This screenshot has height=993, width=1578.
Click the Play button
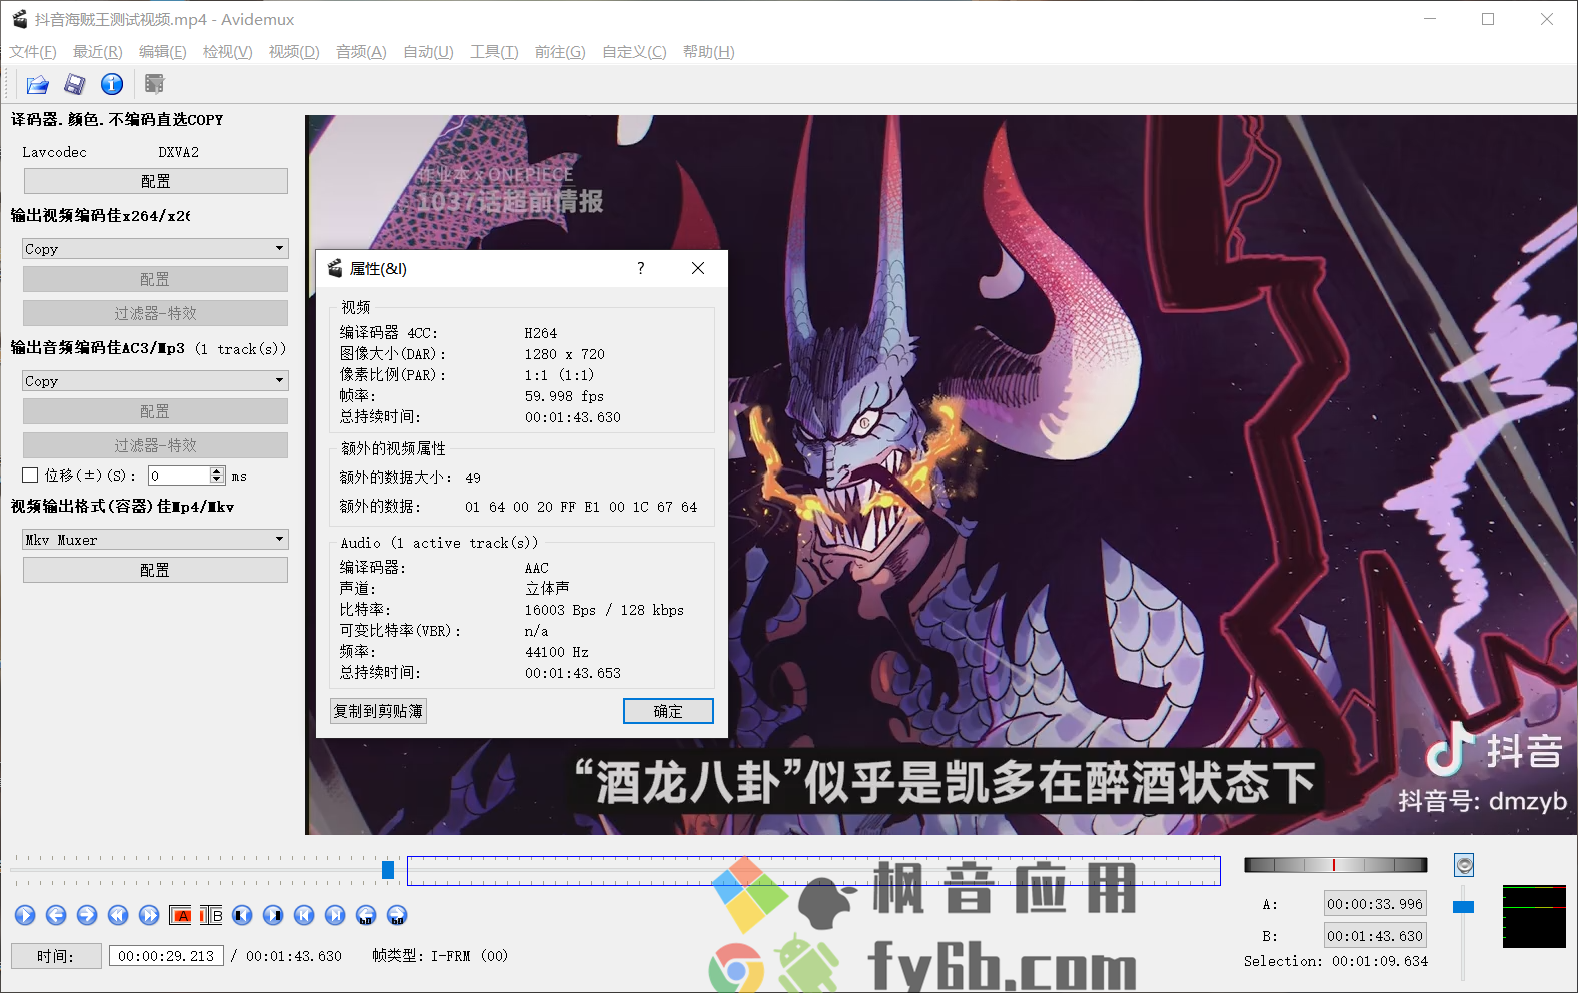25,915
